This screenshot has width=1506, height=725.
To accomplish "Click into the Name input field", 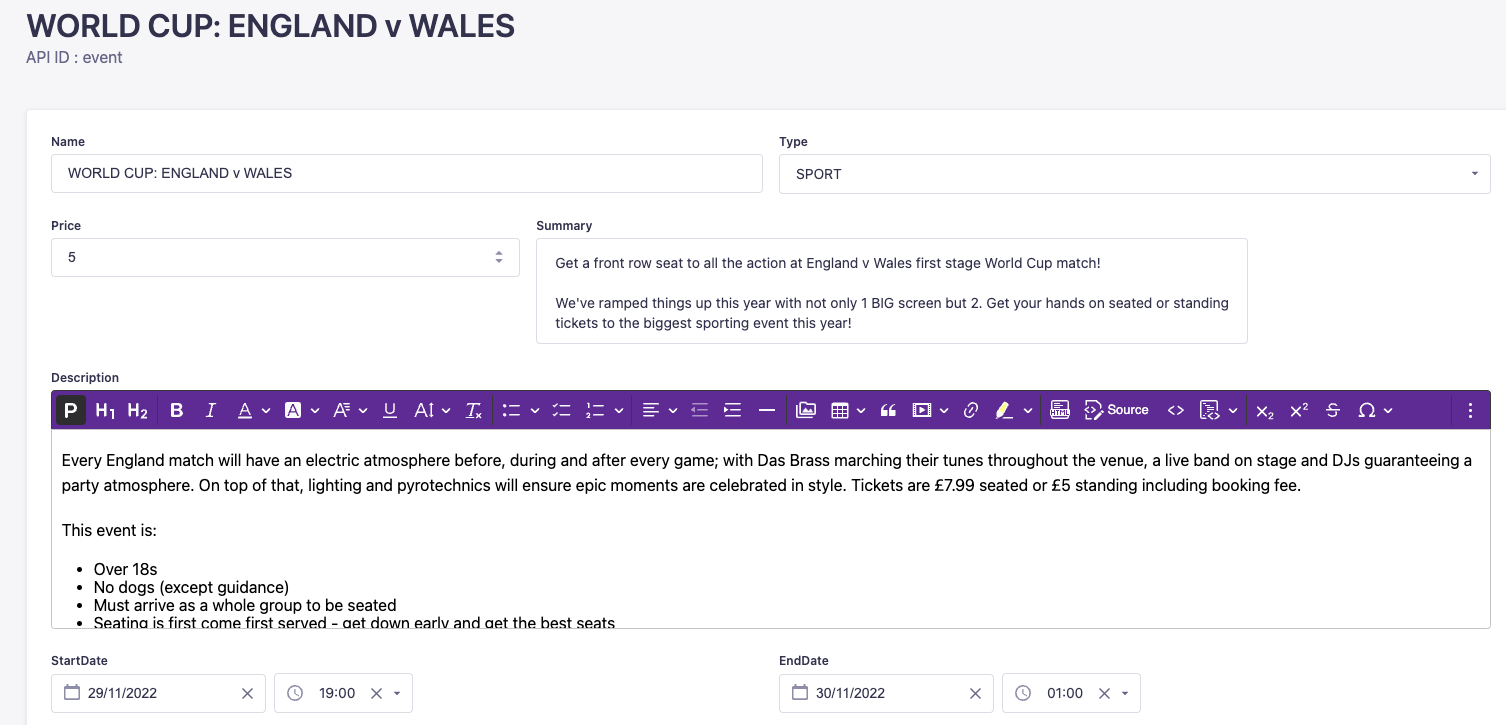I will (x=406, y=173).
